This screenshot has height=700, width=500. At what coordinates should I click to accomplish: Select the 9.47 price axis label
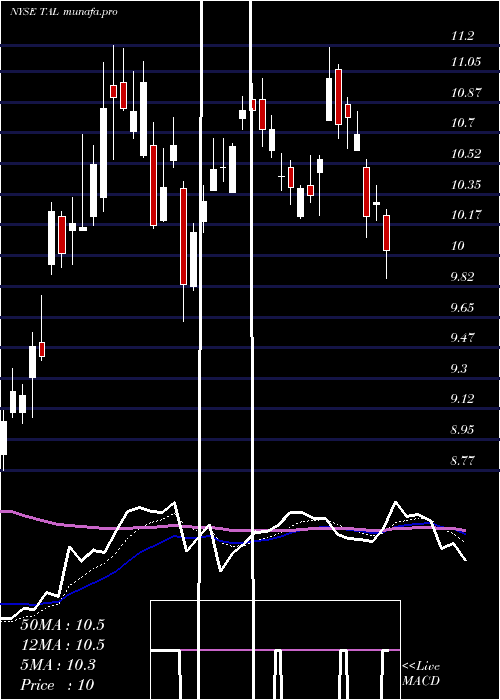(x=462, y=338)
